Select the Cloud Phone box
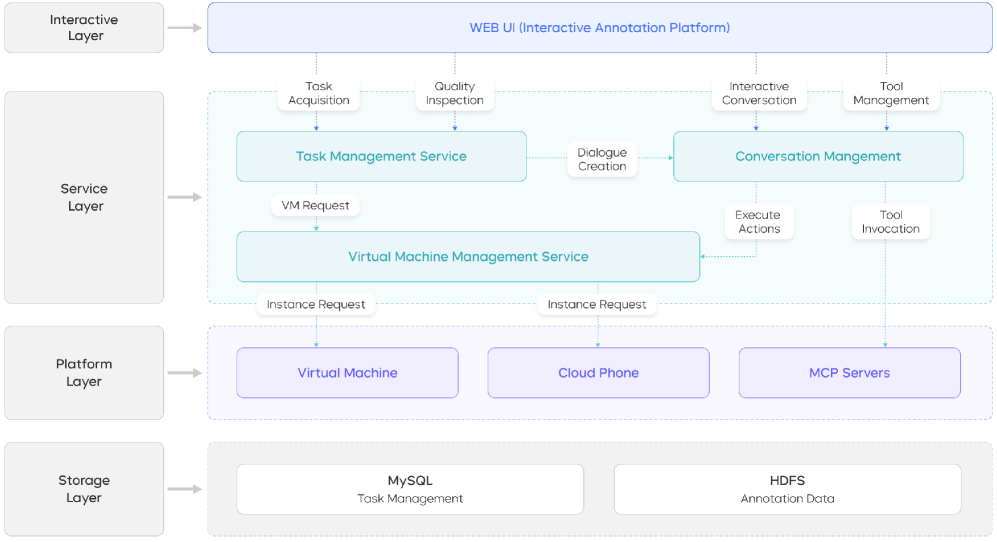This screenshot has height=542, width=997. point(598,373)
